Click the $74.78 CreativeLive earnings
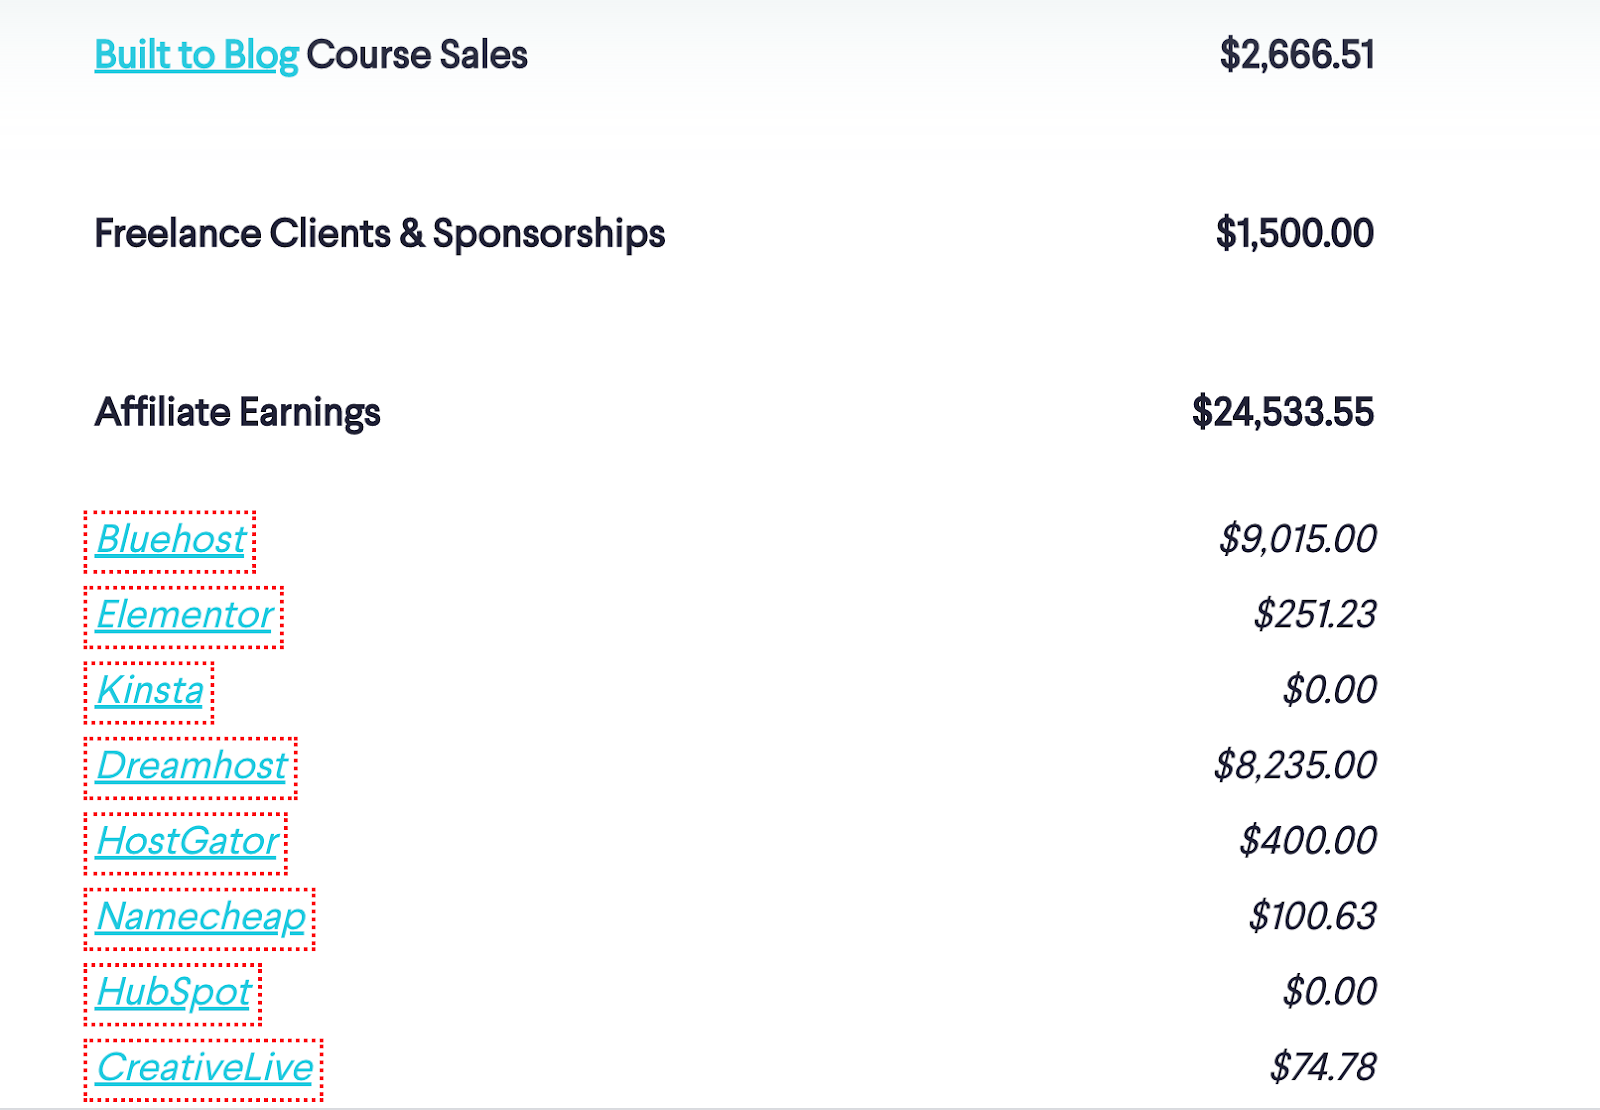The image size is (1600, 1110). tap(1323, 1068)
